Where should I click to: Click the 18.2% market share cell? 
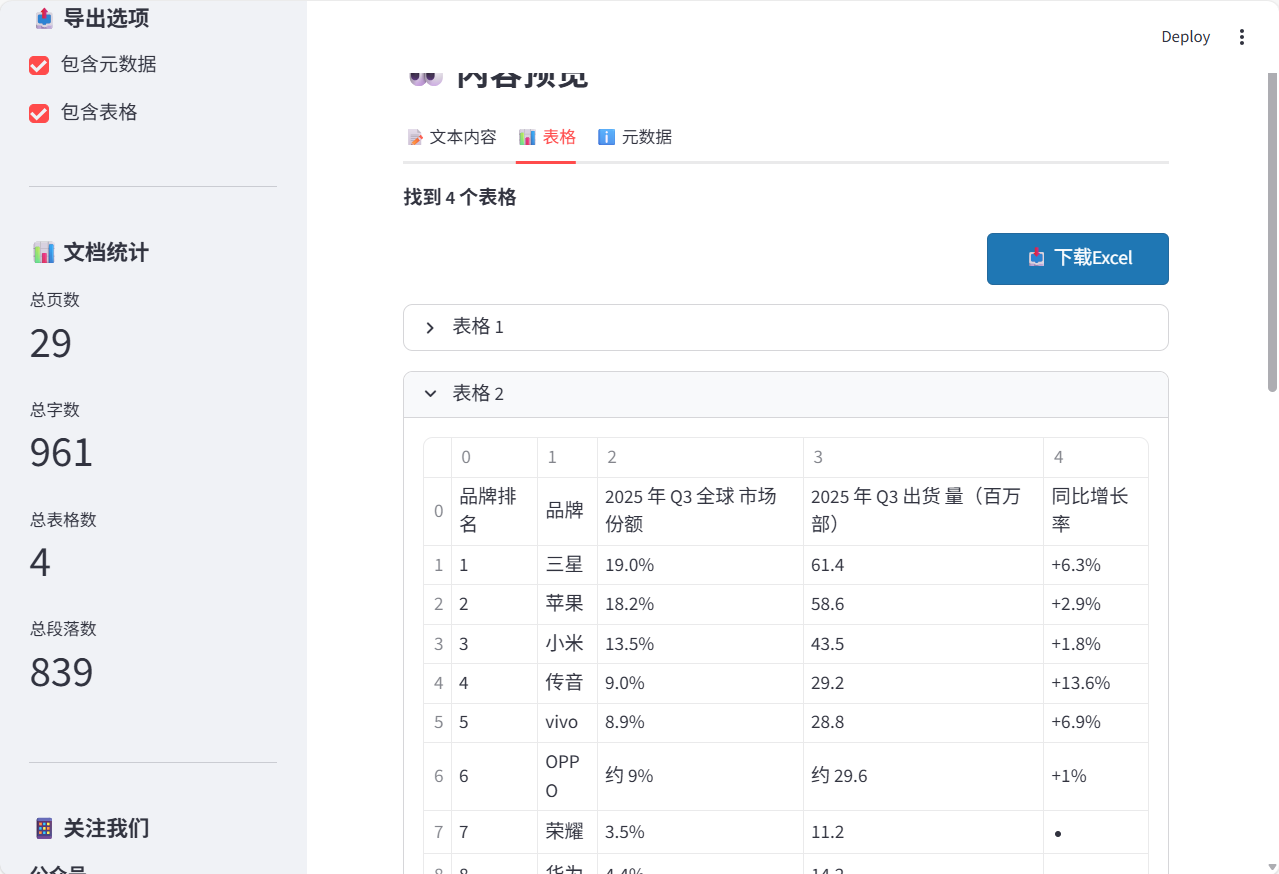coord(700,604)
